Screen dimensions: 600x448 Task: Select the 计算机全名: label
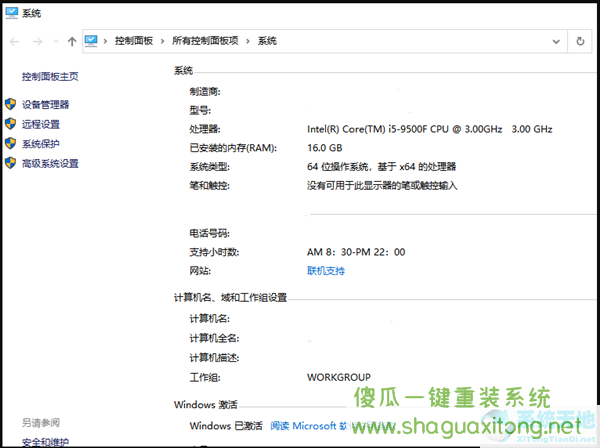[214, 338]
